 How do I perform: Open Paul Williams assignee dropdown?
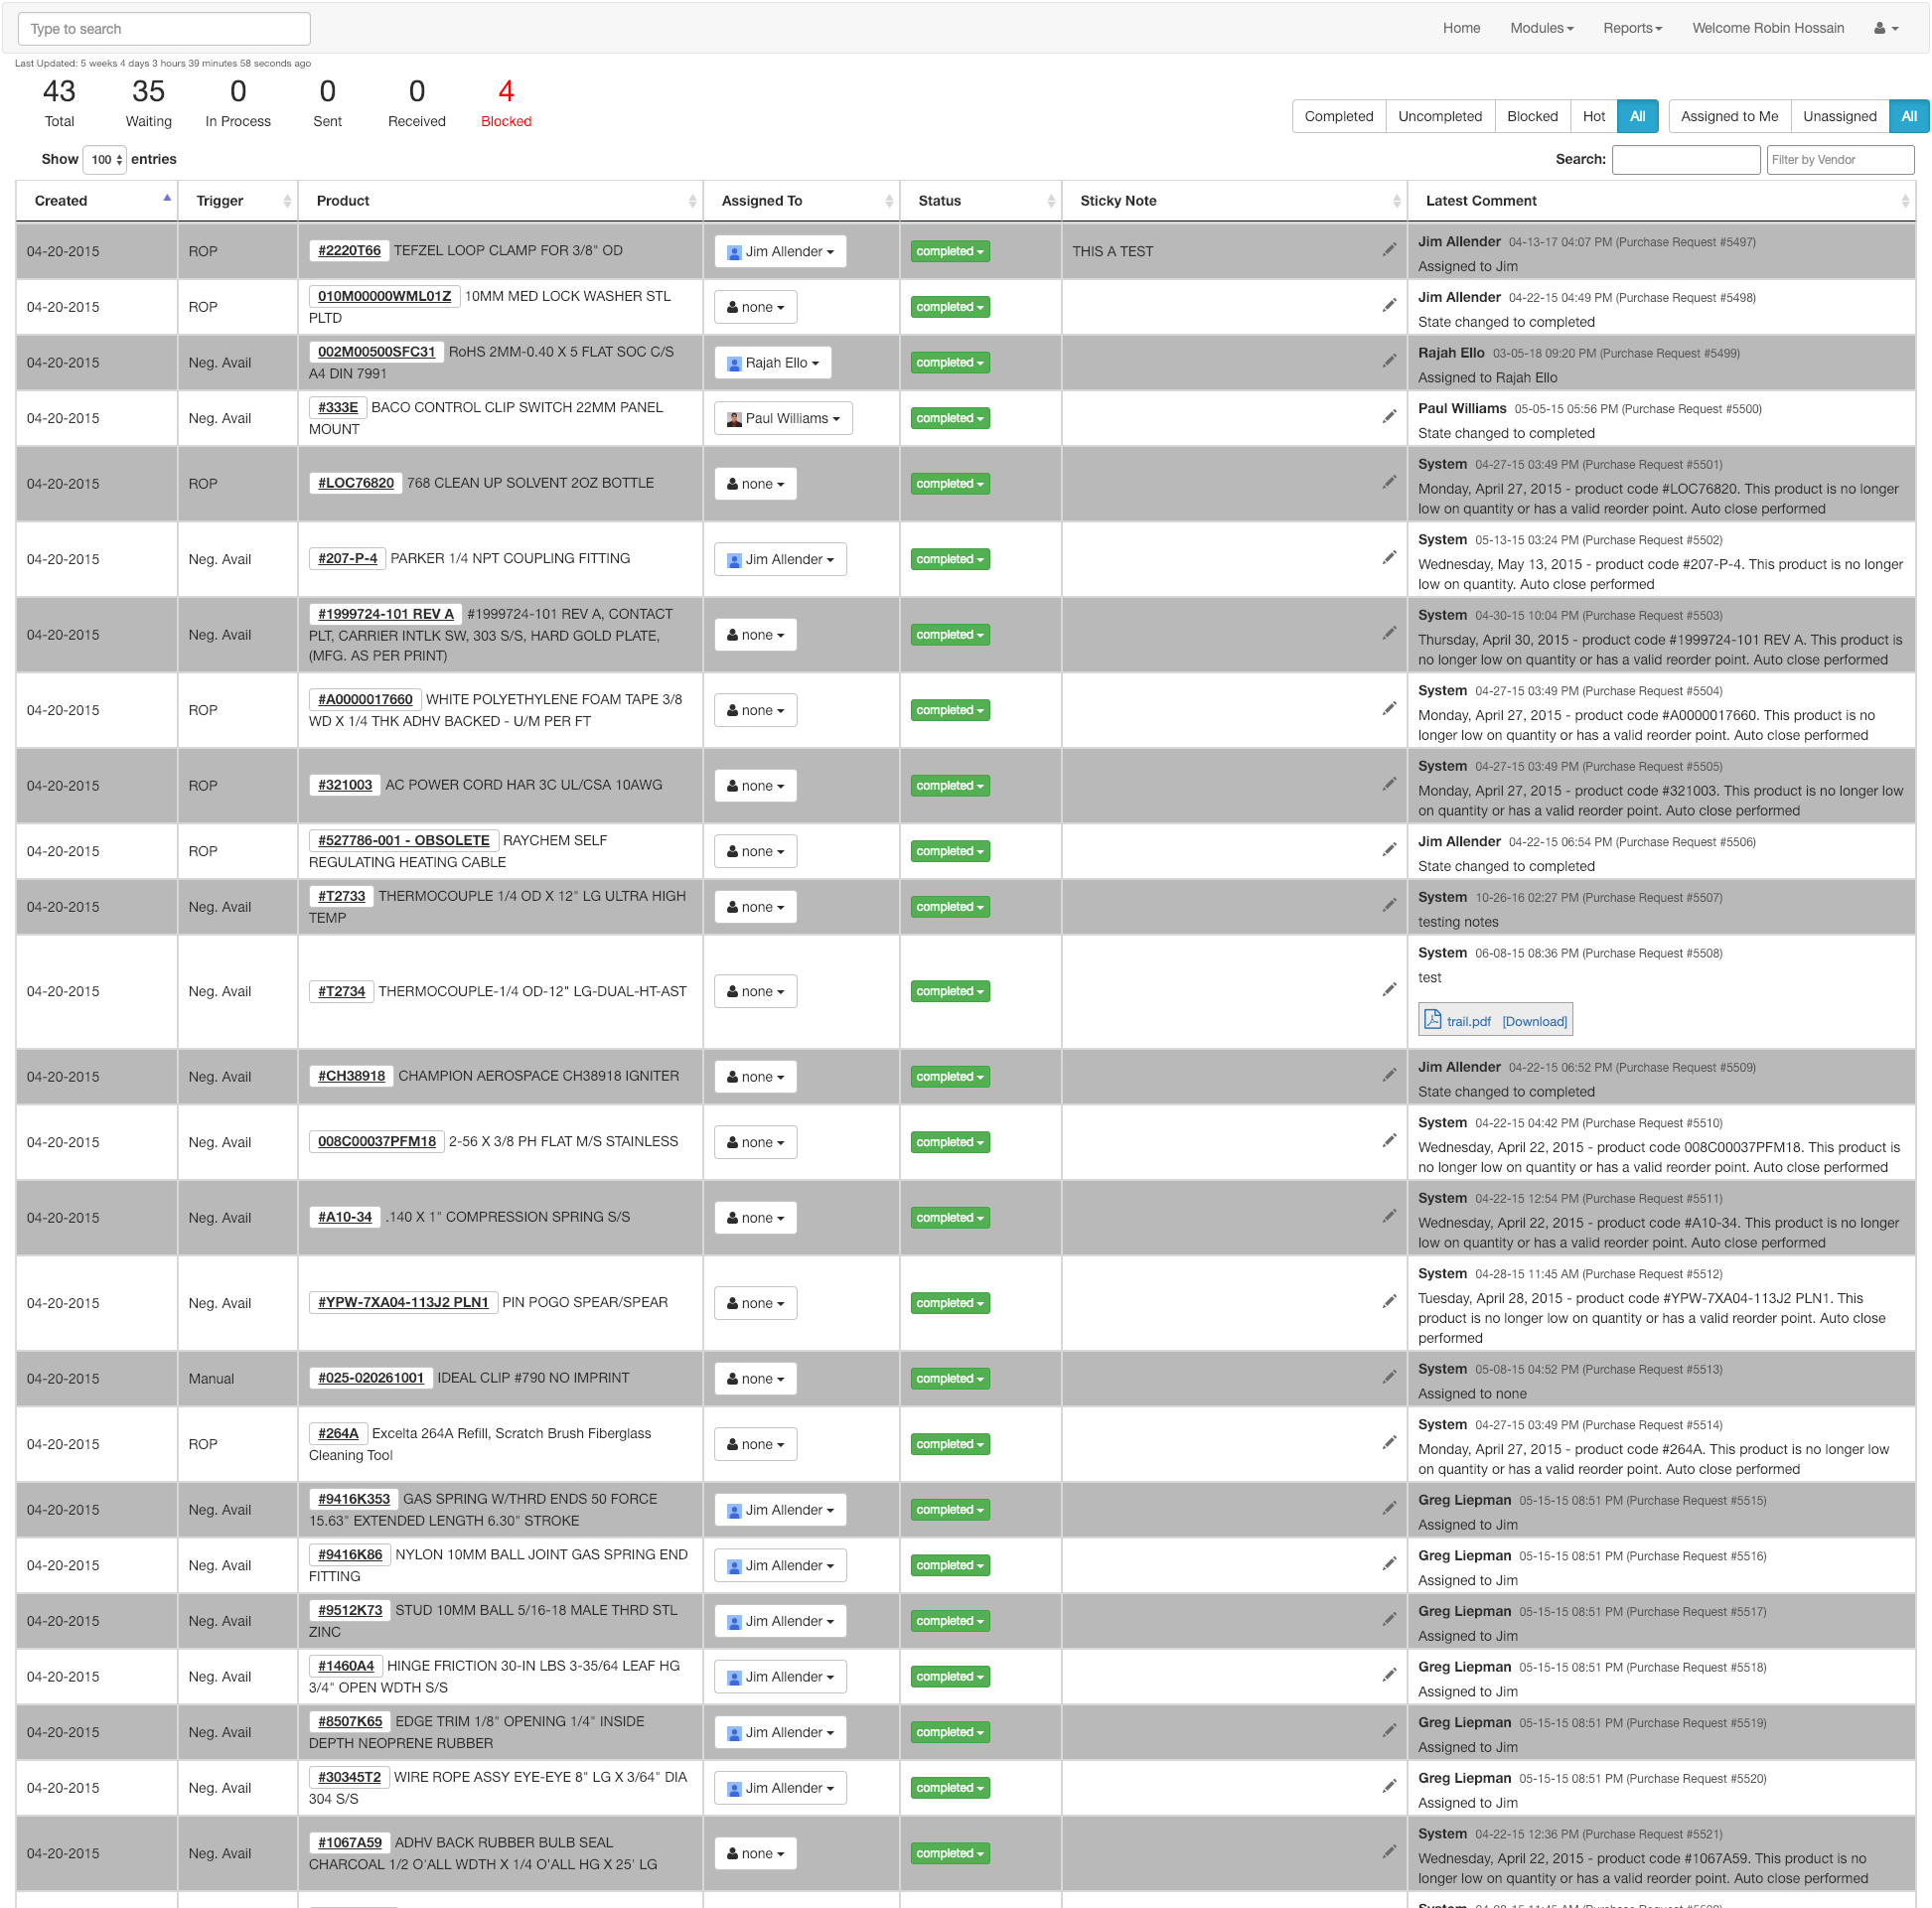[x=783, y=418]
